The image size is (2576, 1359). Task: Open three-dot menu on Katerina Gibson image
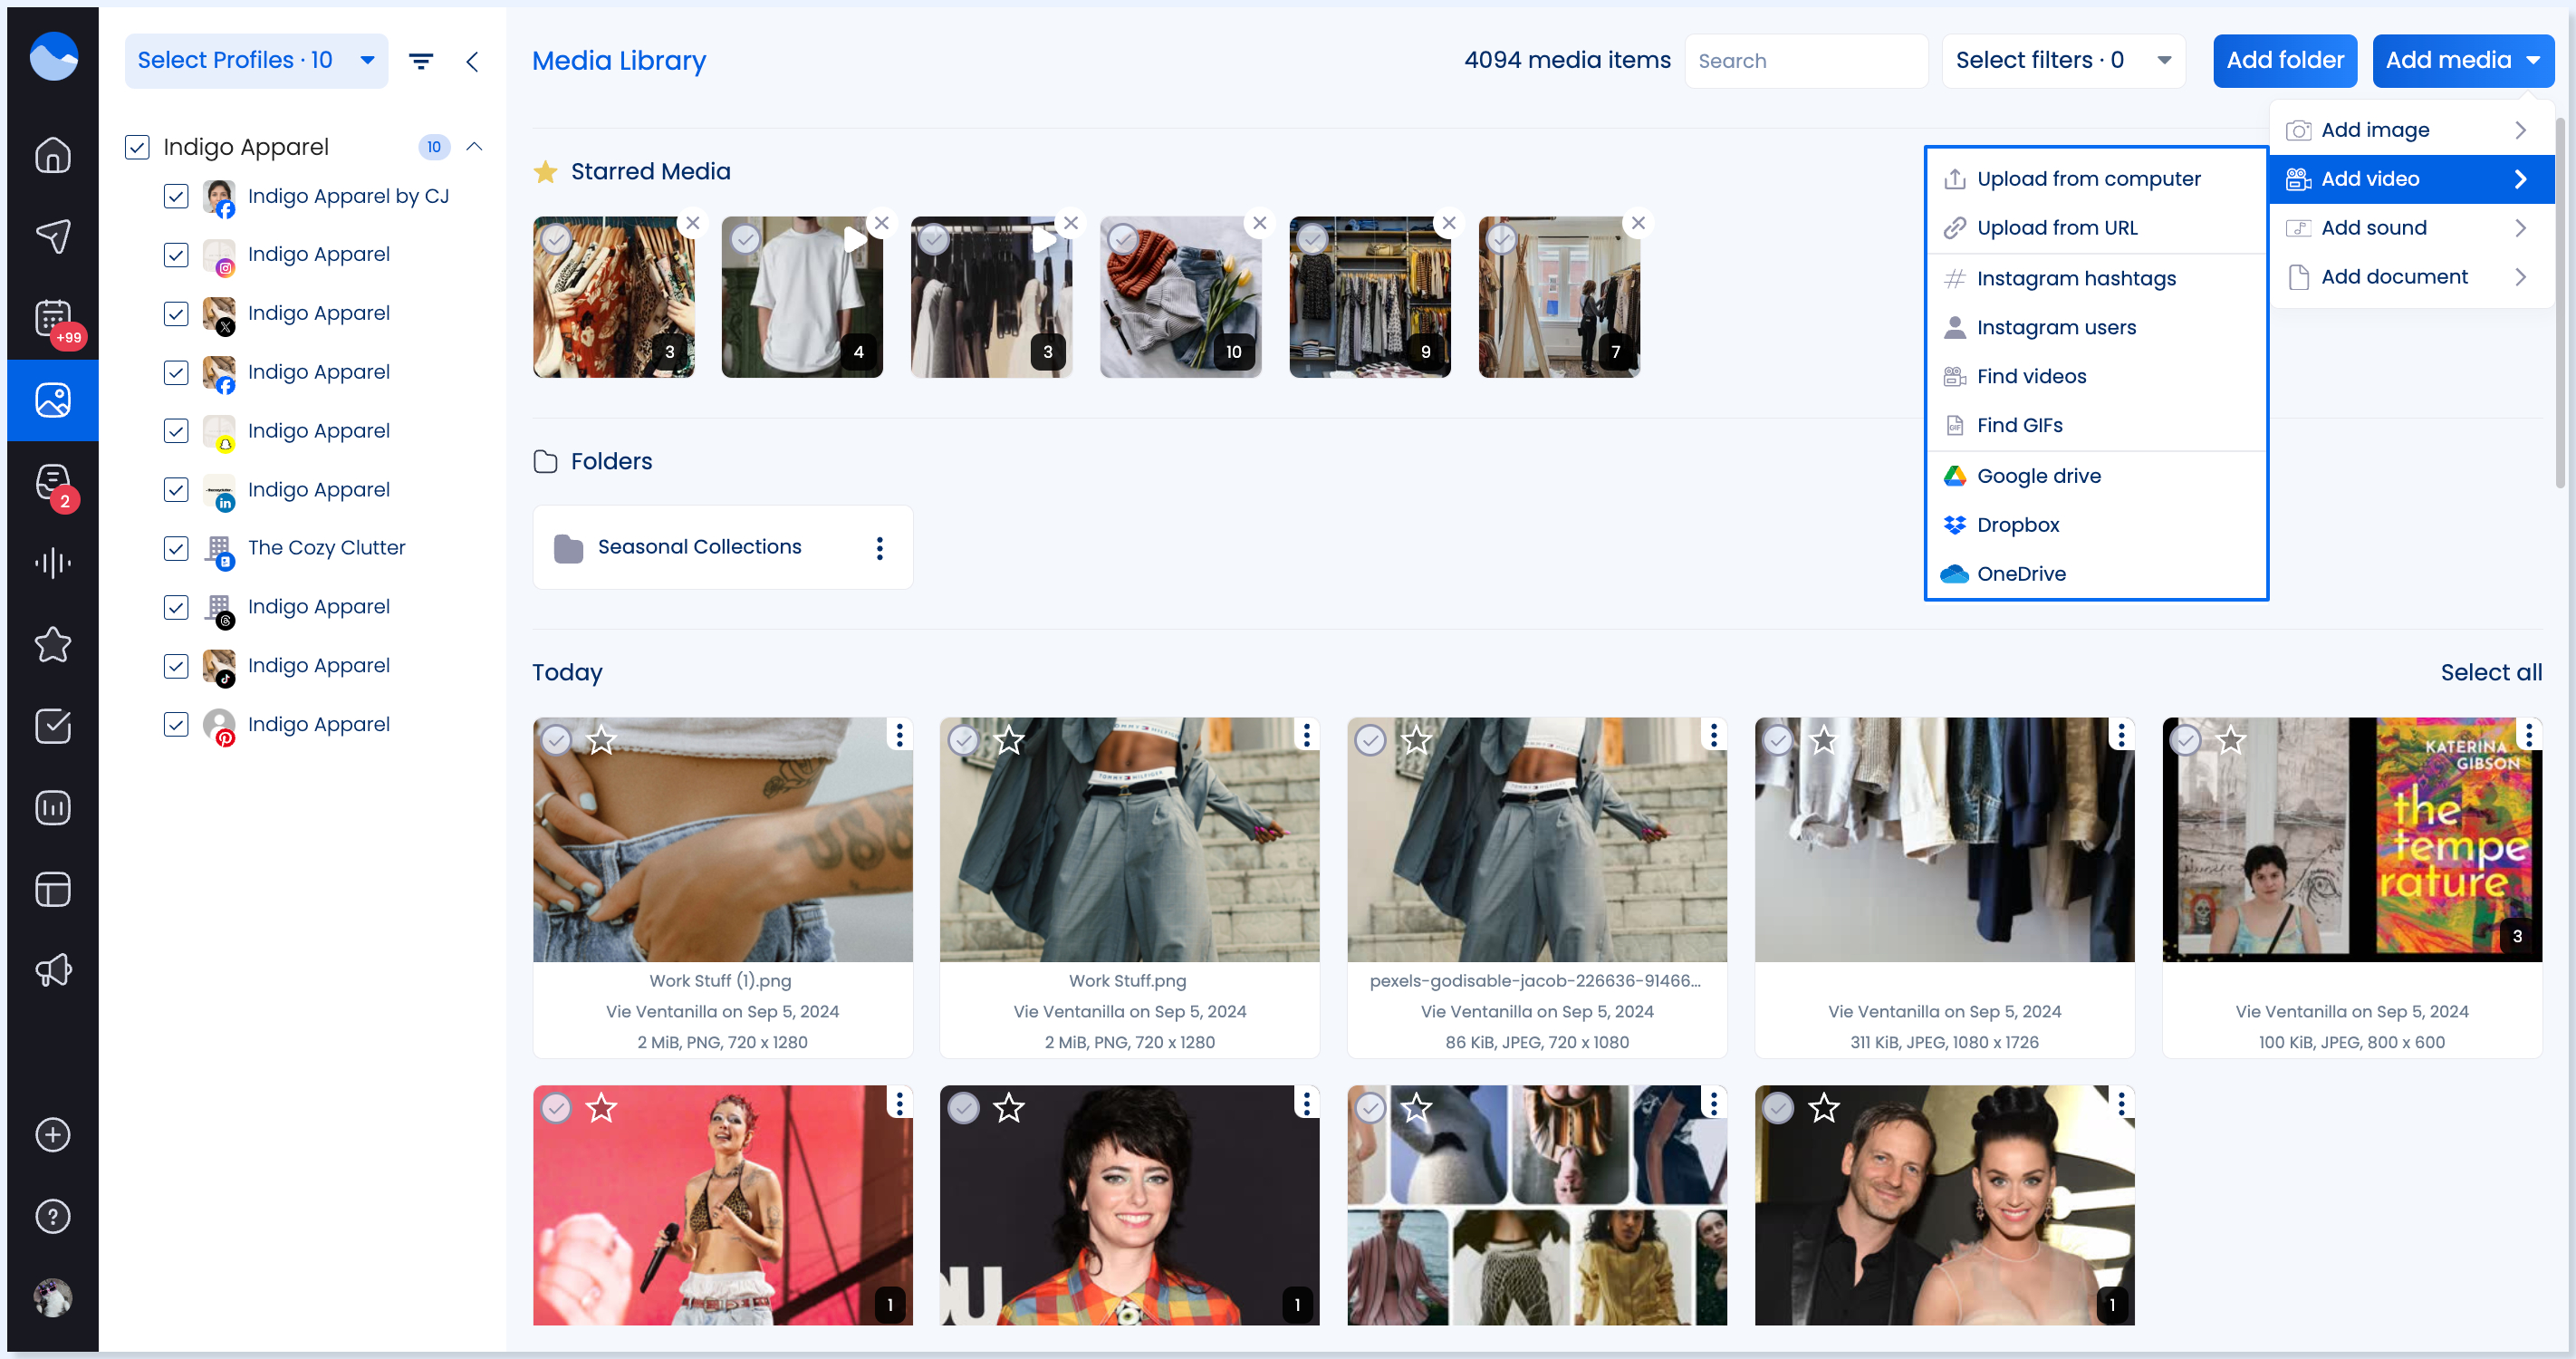2529,736
